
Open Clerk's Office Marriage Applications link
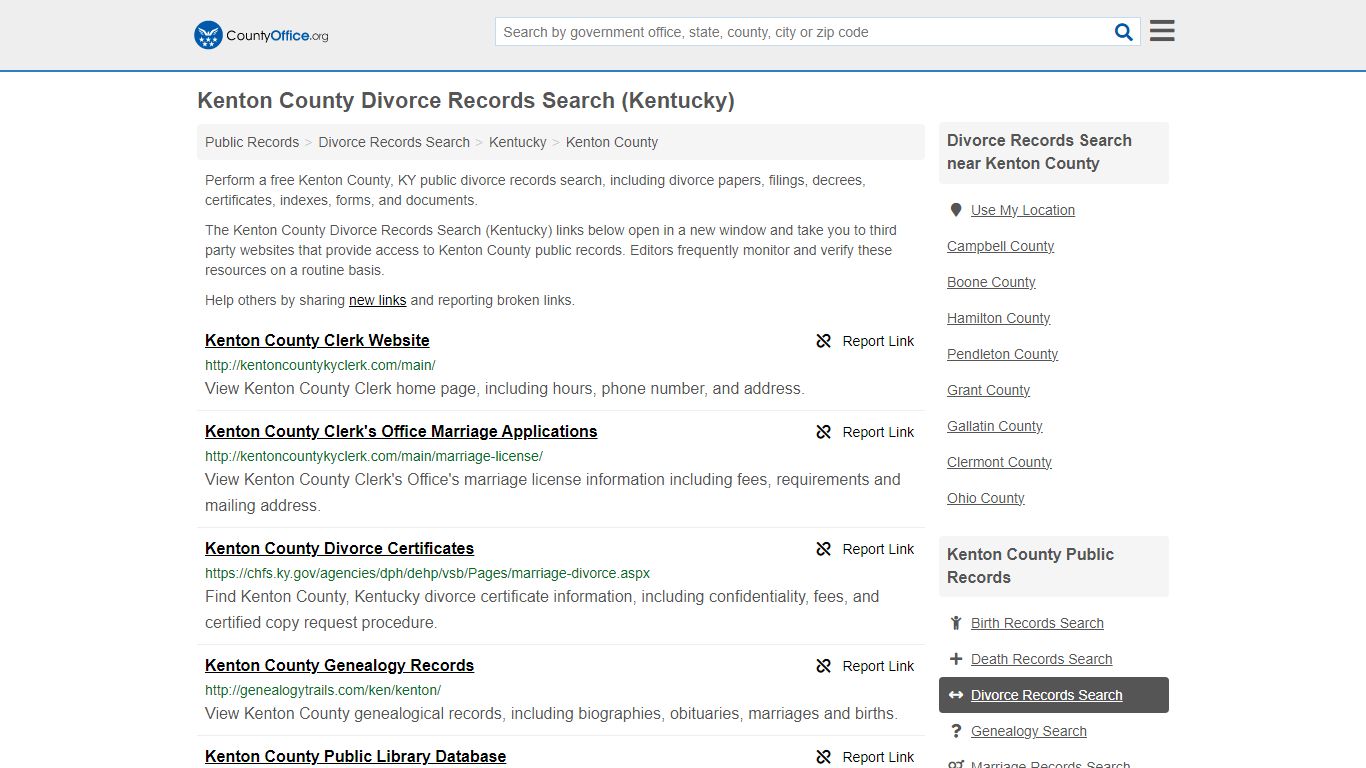401,431
